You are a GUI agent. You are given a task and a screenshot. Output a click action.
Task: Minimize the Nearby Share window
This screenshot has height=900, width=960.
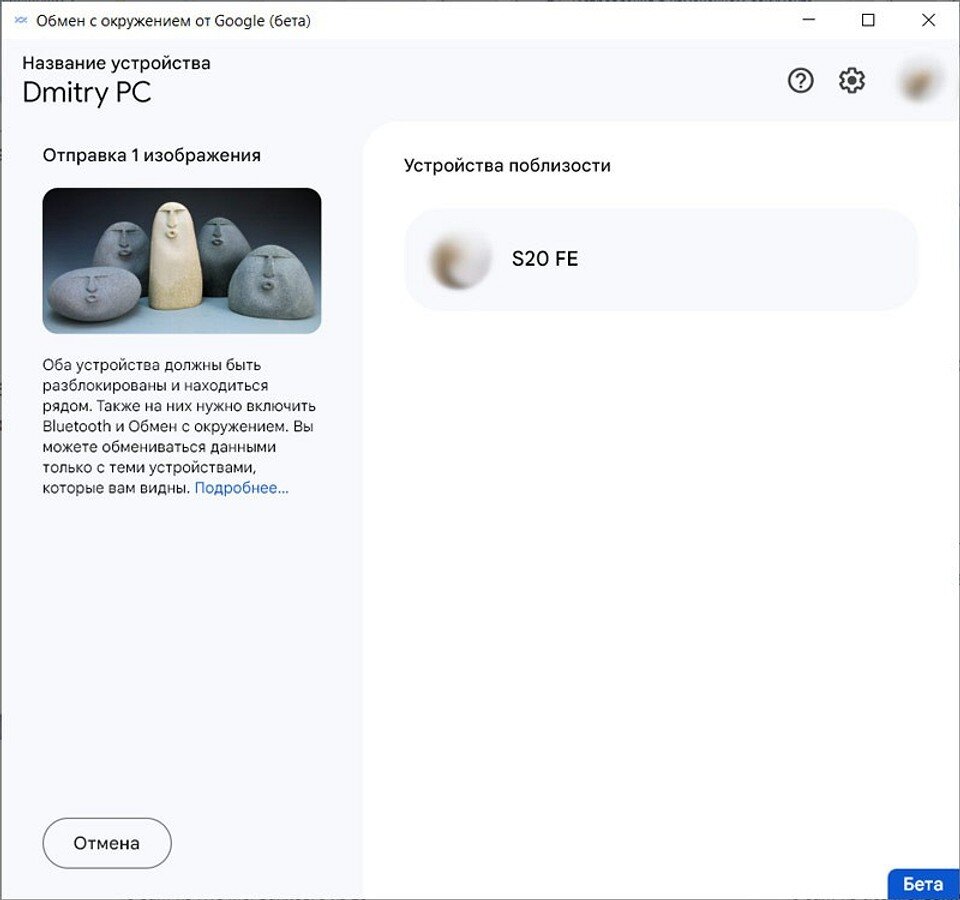pos(809,20)
